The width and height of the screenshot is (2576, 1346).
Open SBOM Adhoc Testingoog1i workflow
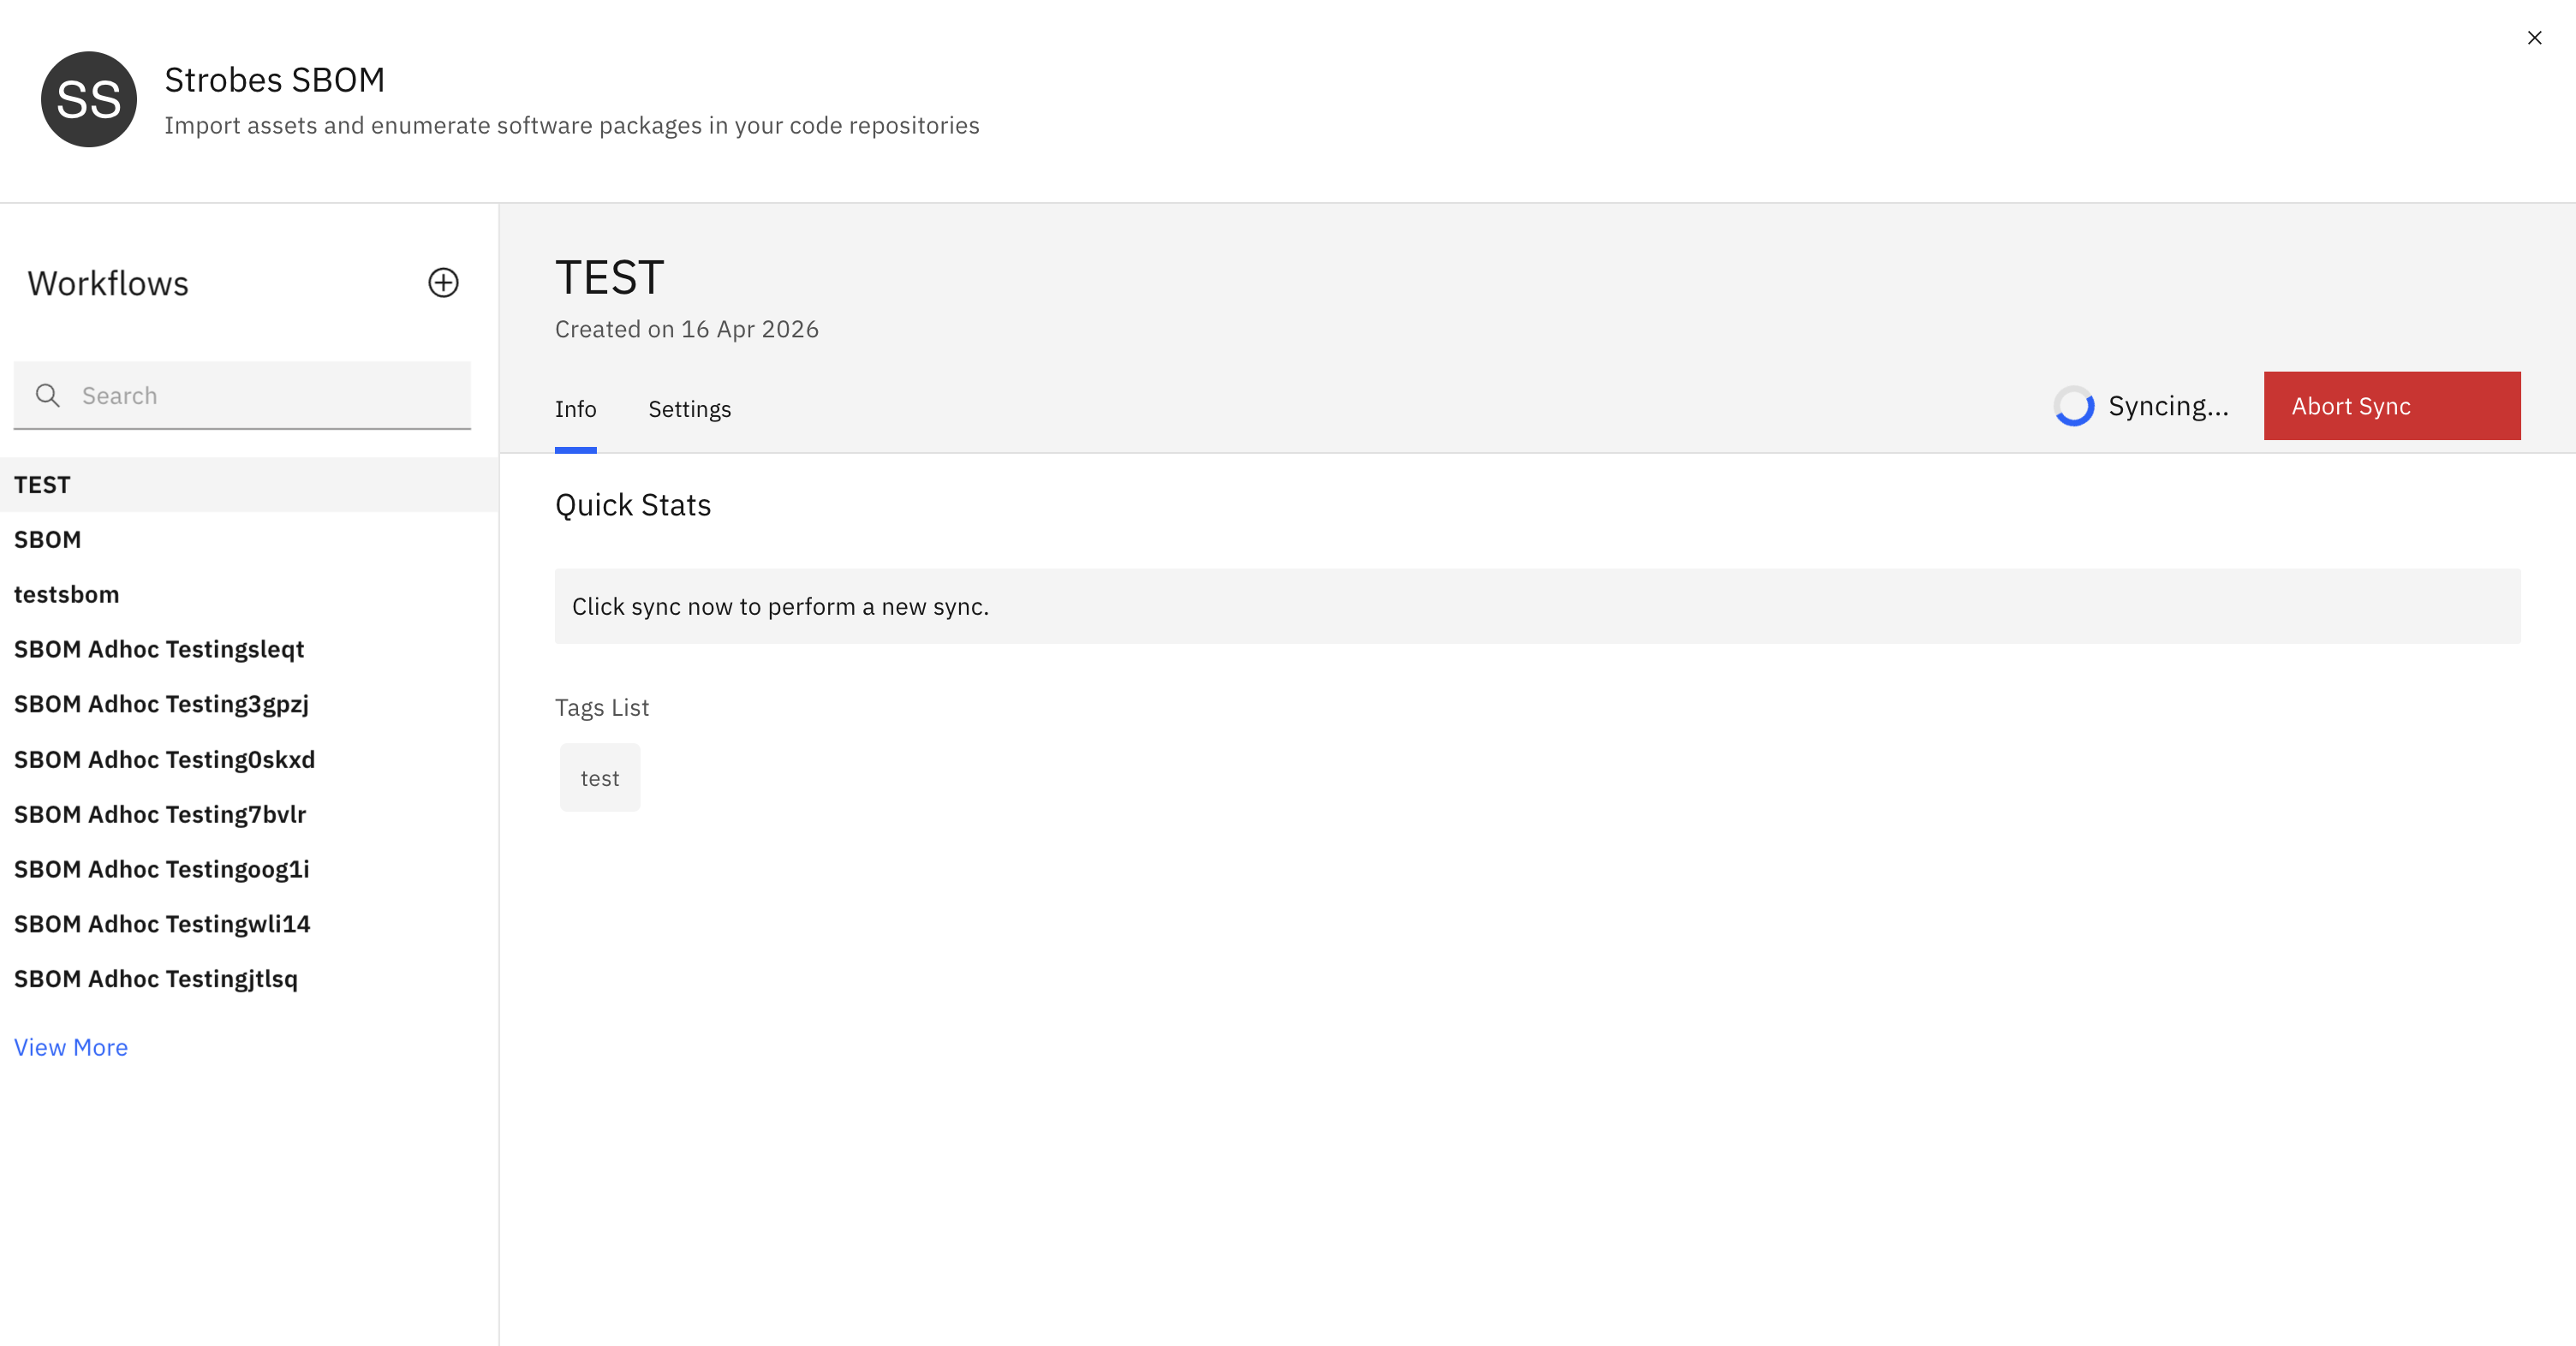(161, 870)
